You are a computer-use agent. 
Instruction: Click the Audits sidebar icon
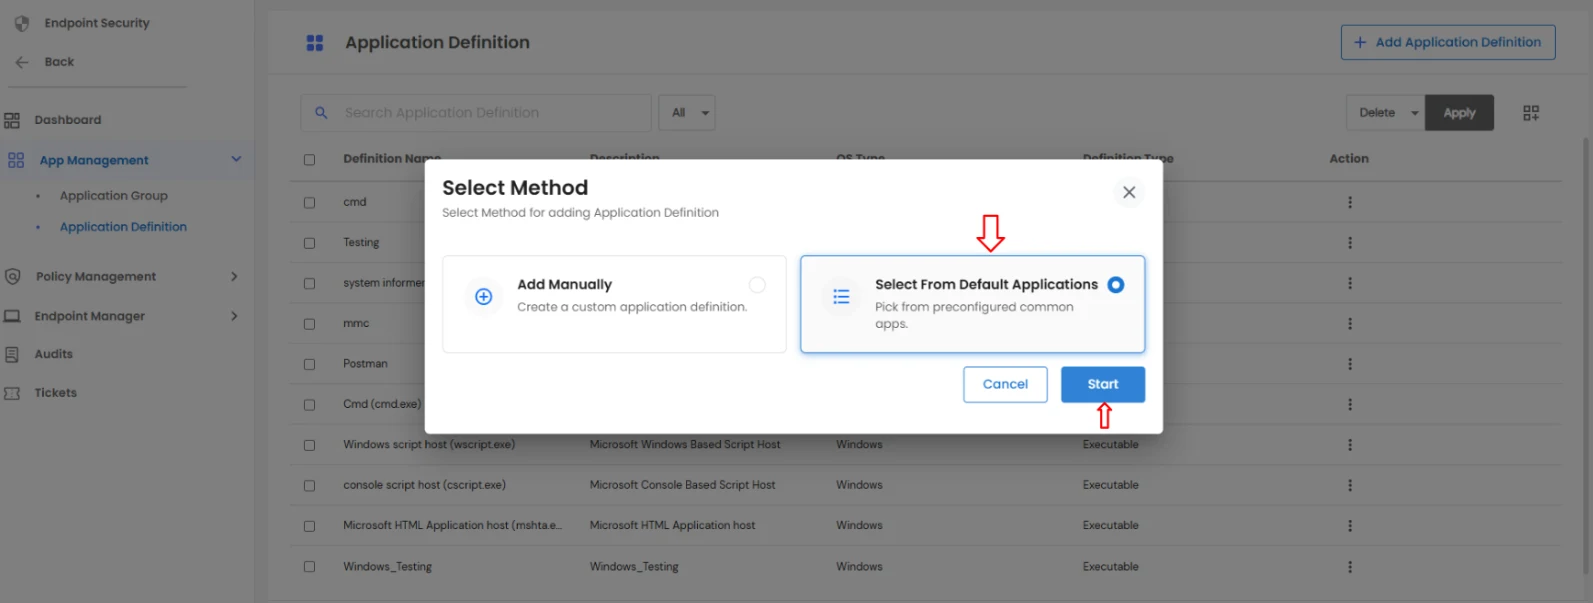pos(14,353)
